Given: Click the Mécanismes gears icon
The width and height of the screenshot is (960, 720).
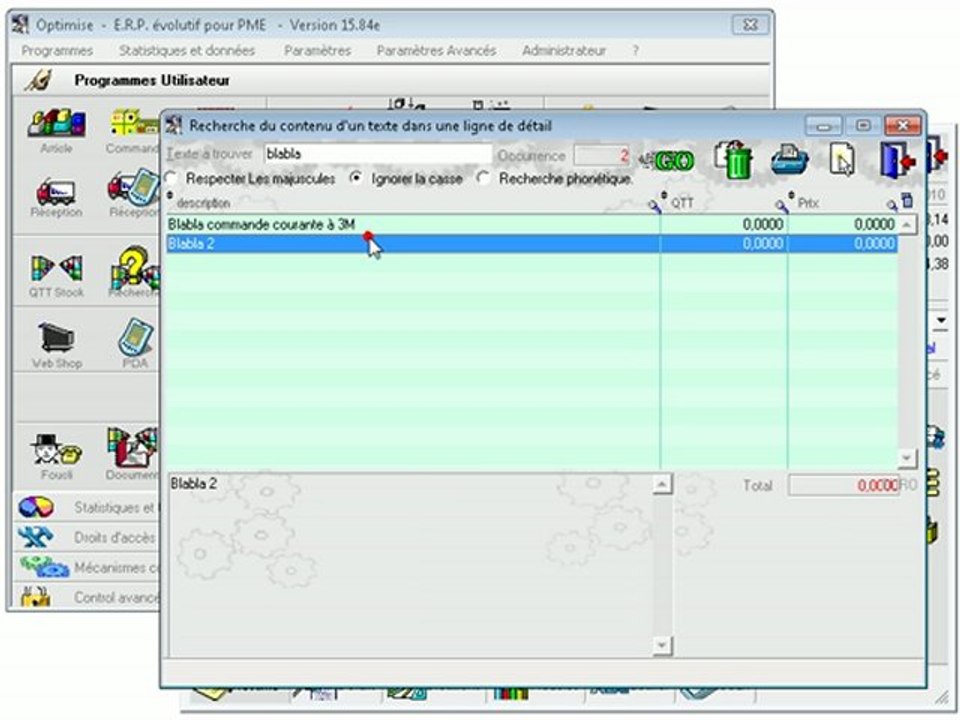Looking at the screenshot, I should 45,567.
